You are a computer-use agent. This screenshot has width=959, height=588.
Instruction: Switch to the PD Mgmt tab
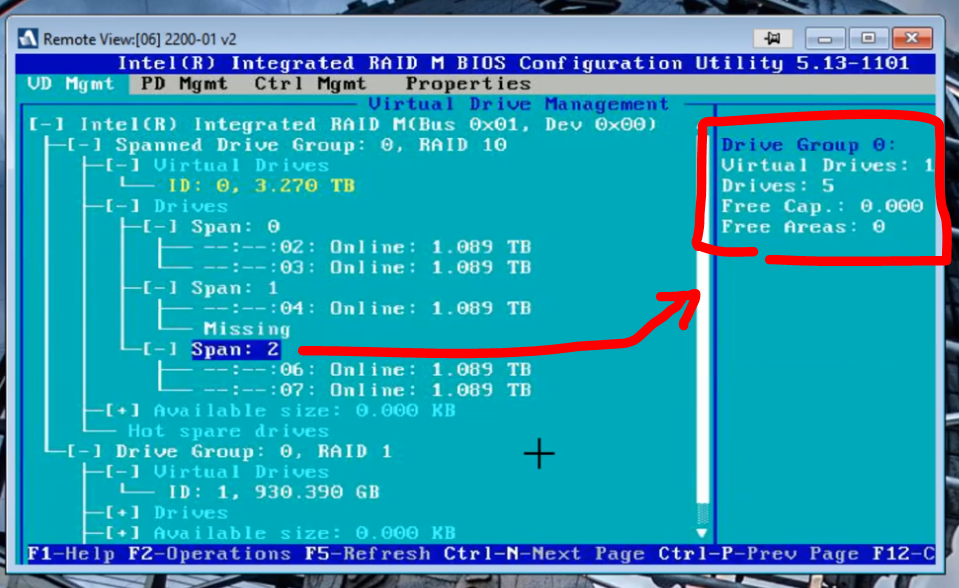click(184, 84)
